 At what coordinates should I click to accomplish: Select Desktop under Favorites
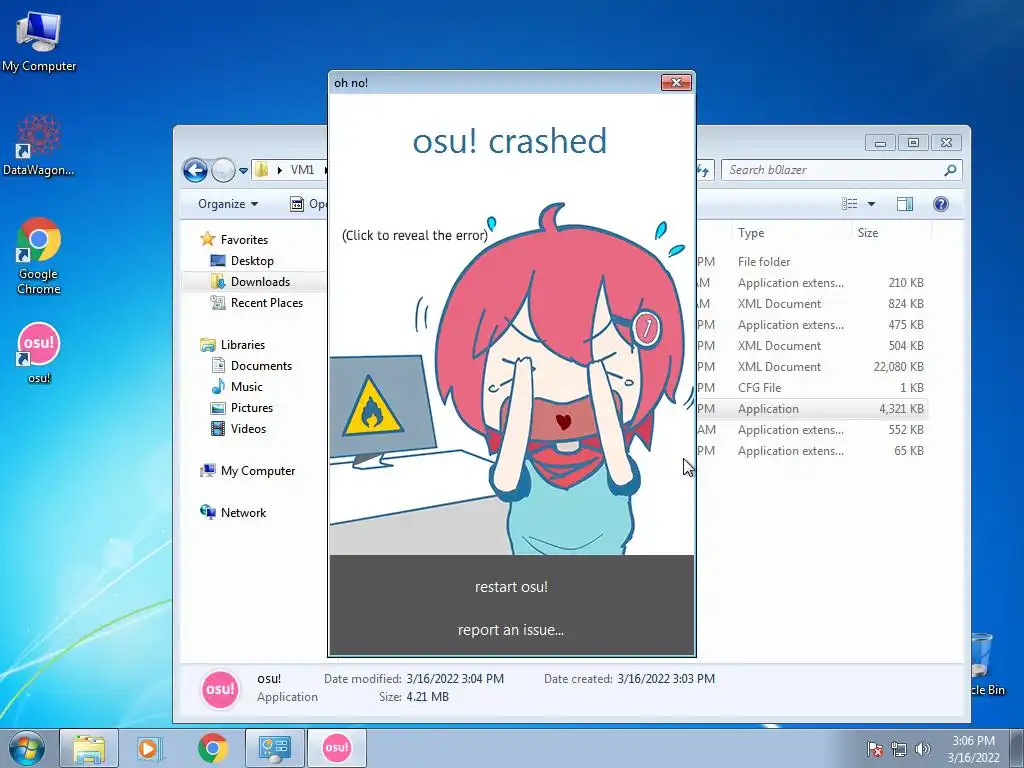[252, 261]
